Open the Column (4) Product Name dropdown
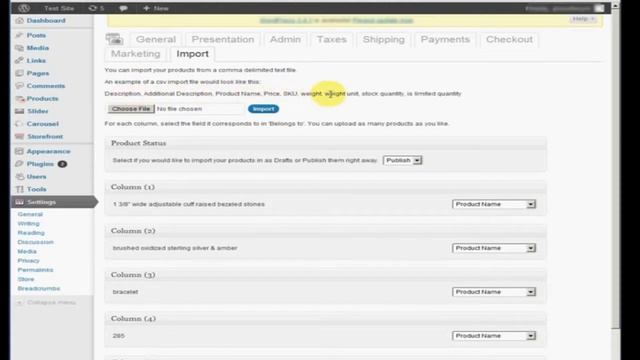 494,336
